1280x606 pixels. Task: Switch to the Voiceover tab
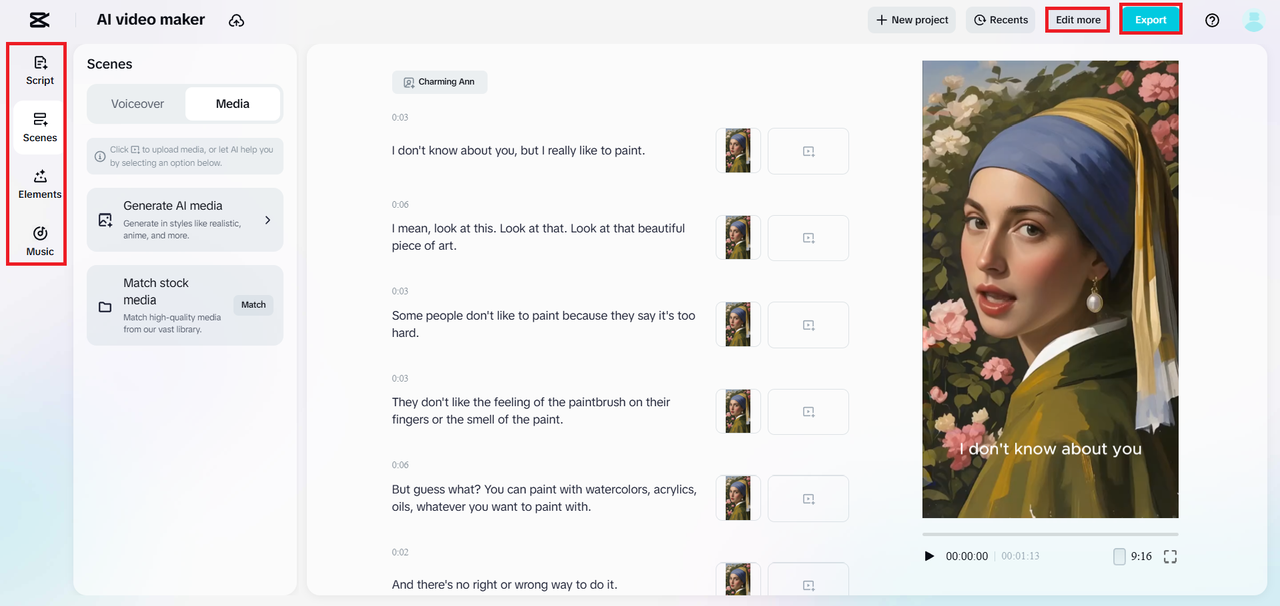click(138, 103)
